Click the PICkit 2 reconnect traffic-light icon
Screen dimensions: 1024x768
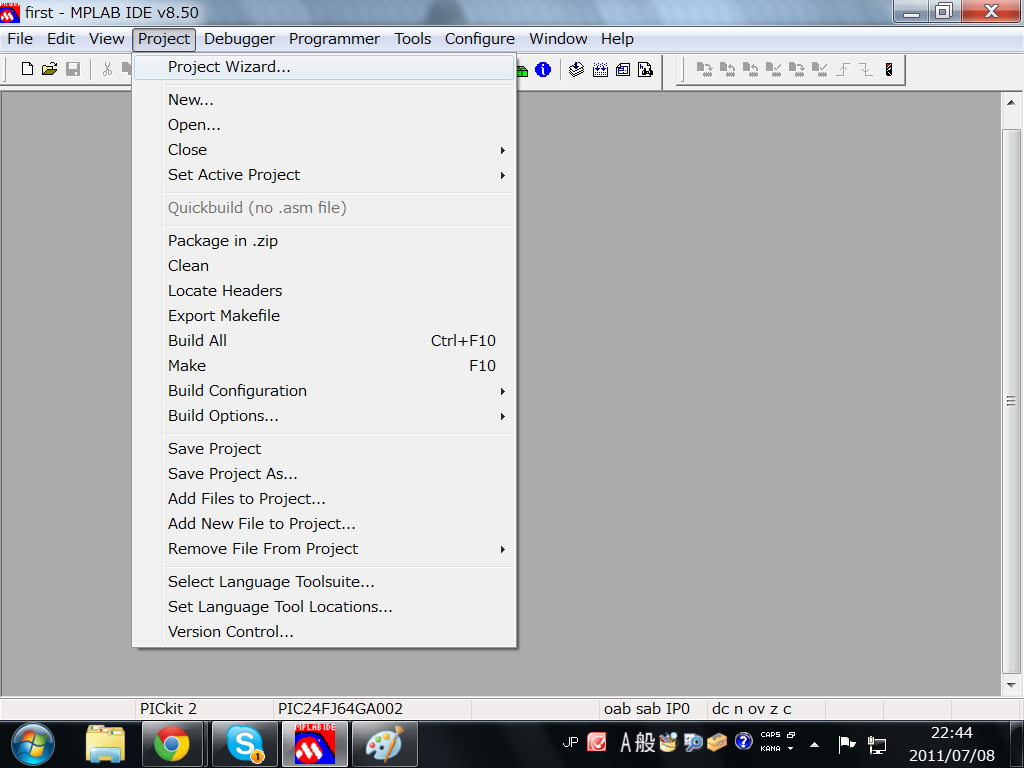click(889, 69)
